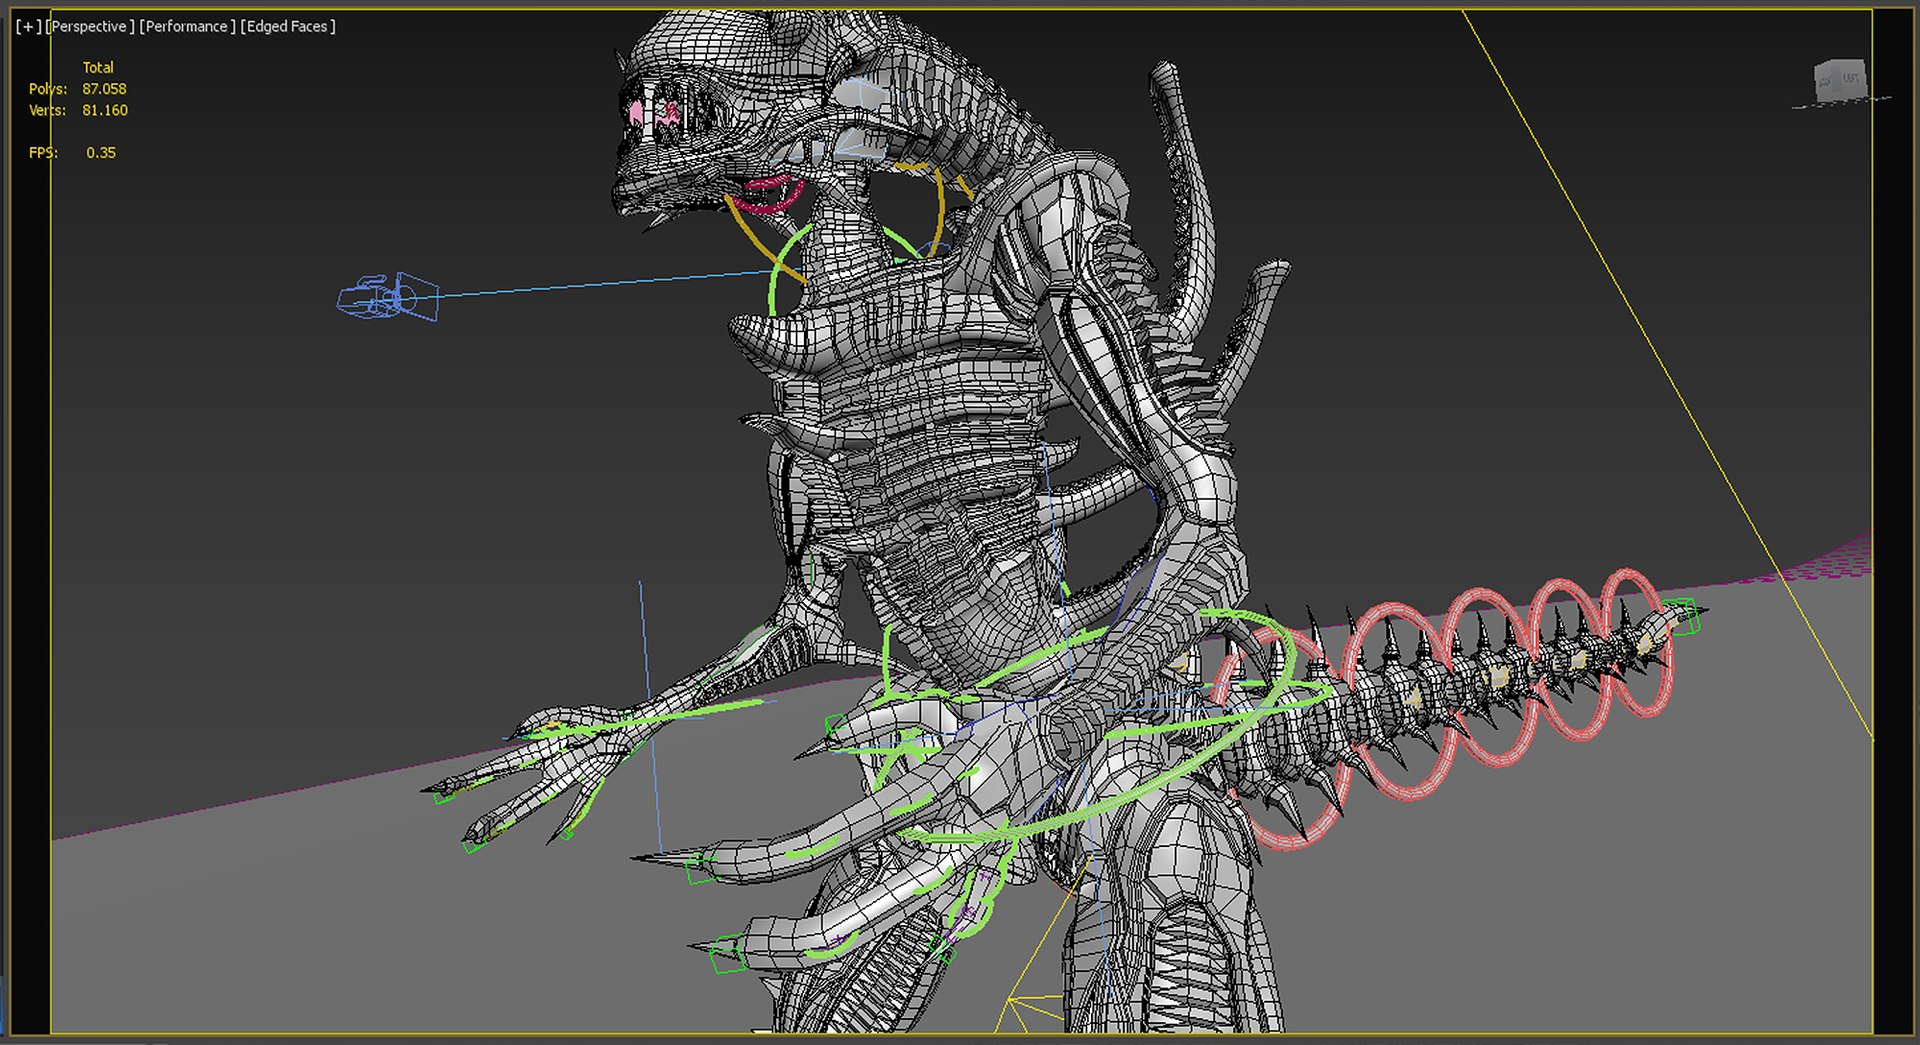This screenshot has height=1045, width=1920.
Task: Open the Edged Faces shading menu
Action: point(288,27)
